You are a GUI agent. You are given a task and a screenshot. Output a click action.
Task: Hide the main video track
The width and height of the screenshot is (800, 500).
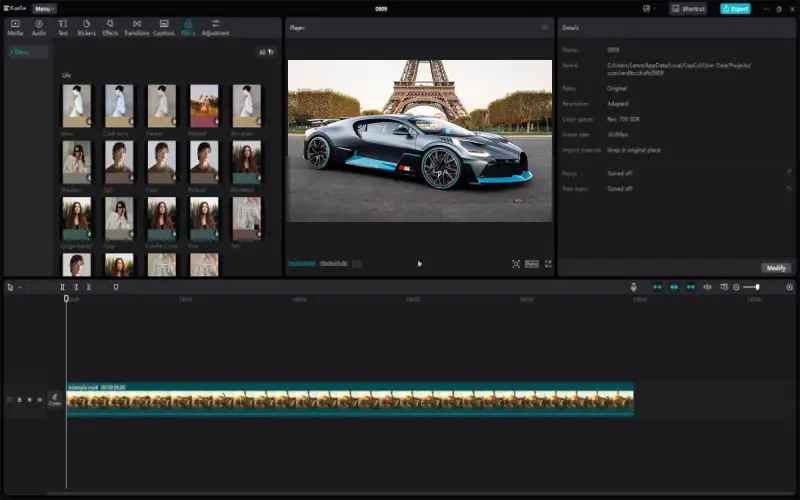pyautogui.click(x=30, y=399)
